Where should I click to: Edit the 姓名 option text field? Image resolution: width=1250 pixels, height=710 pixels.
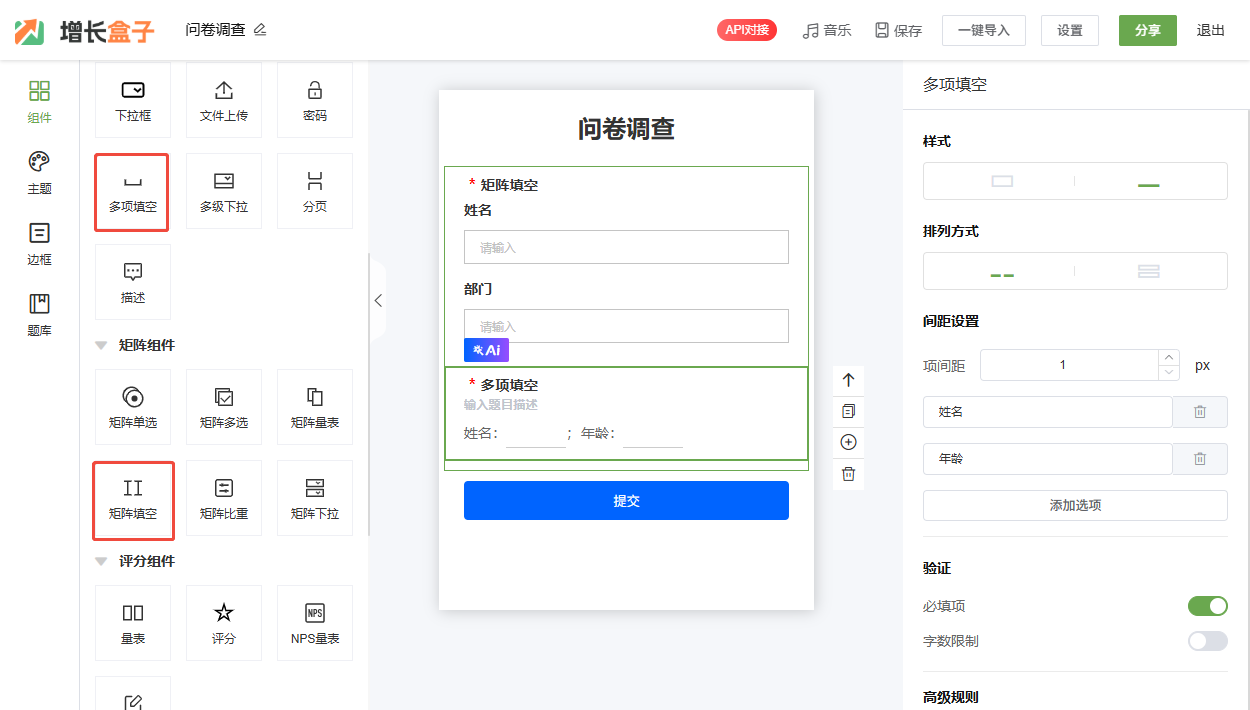[1047, 412]
